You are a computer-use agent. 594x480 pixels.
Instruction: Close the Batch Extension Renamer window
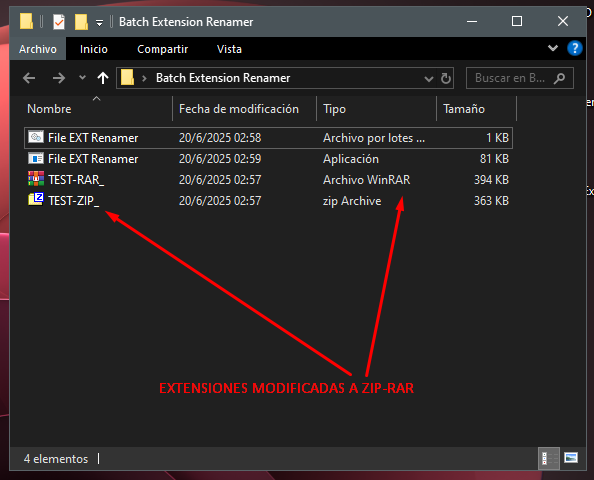pyautogui.click(x=563, y=21)
